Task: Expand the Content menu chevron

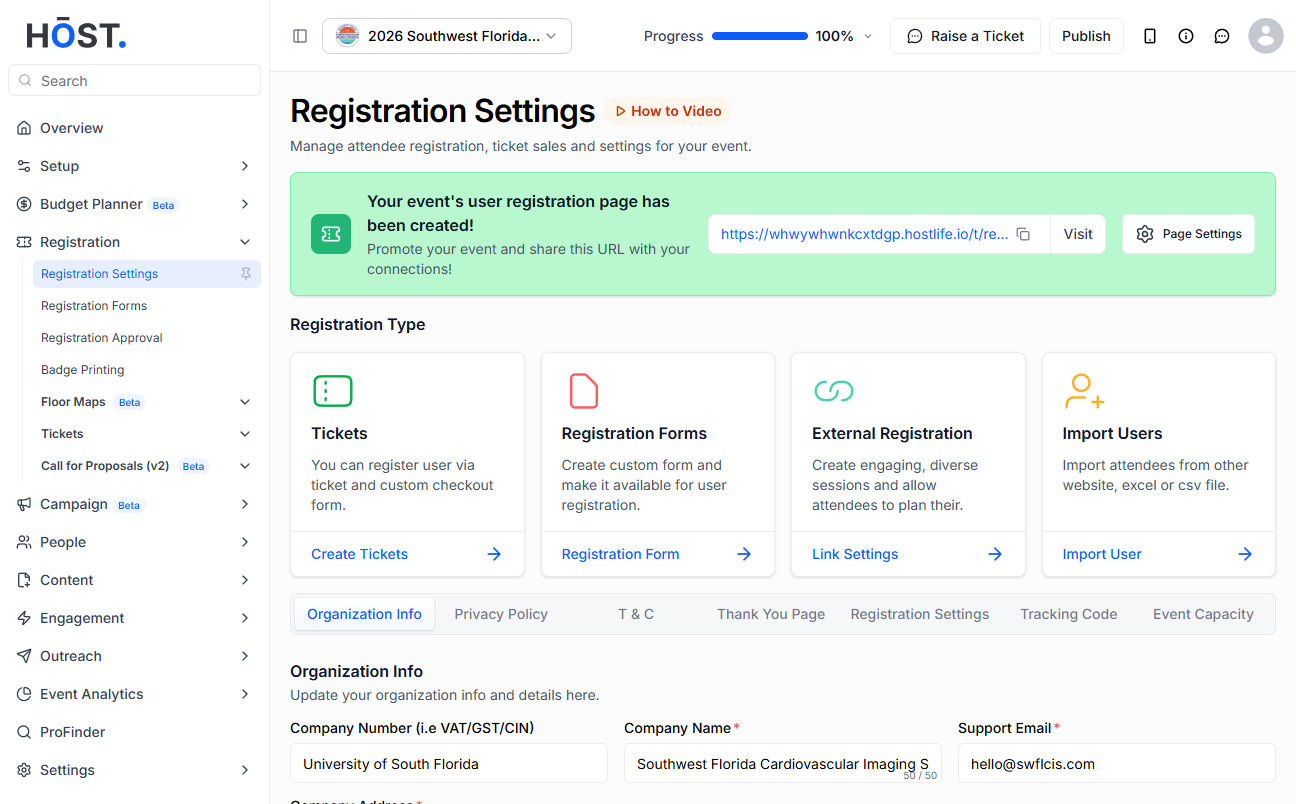Action: click(x=245, y=580)
